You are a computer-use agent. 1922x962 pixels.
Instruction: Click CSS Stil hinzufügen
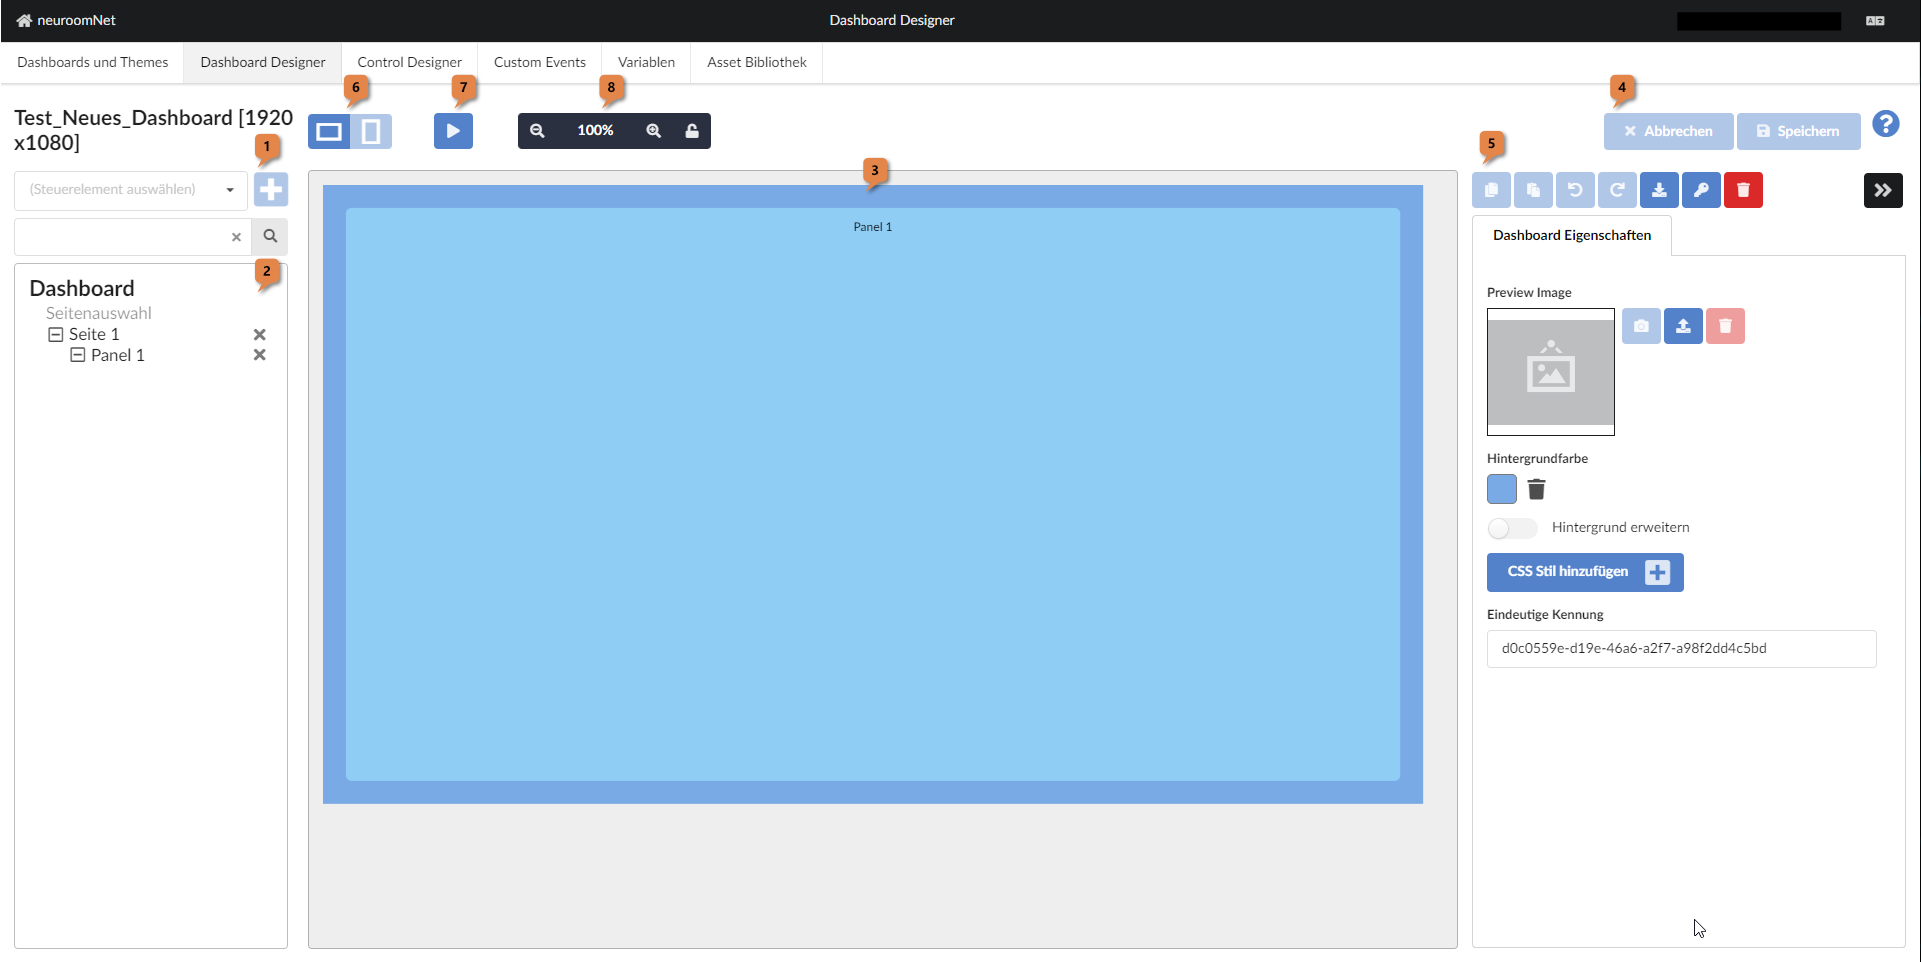pos(1584,572)
